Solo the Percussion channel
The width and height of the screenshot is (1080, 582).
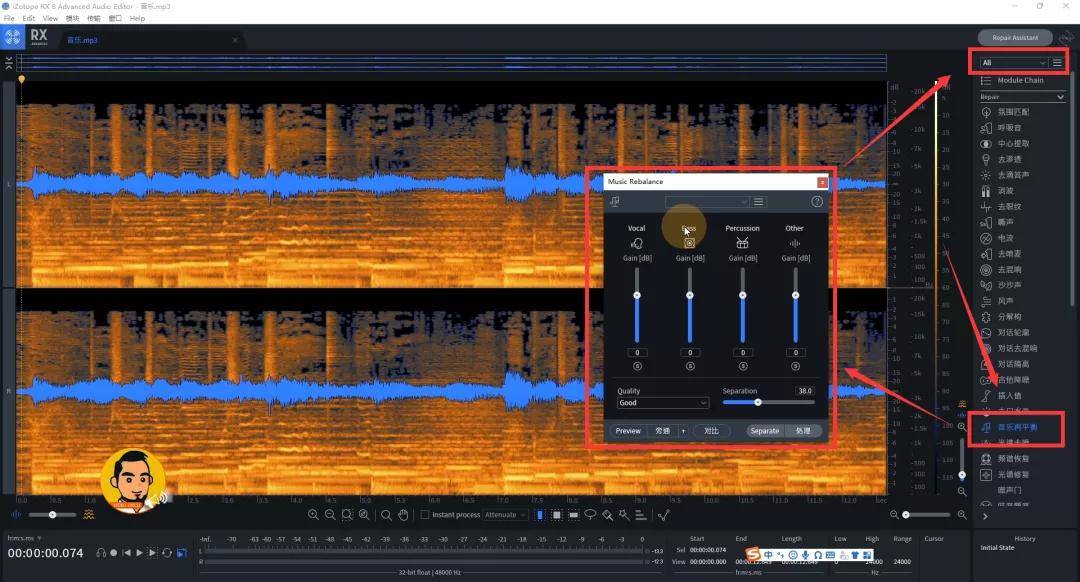(742, 366)
